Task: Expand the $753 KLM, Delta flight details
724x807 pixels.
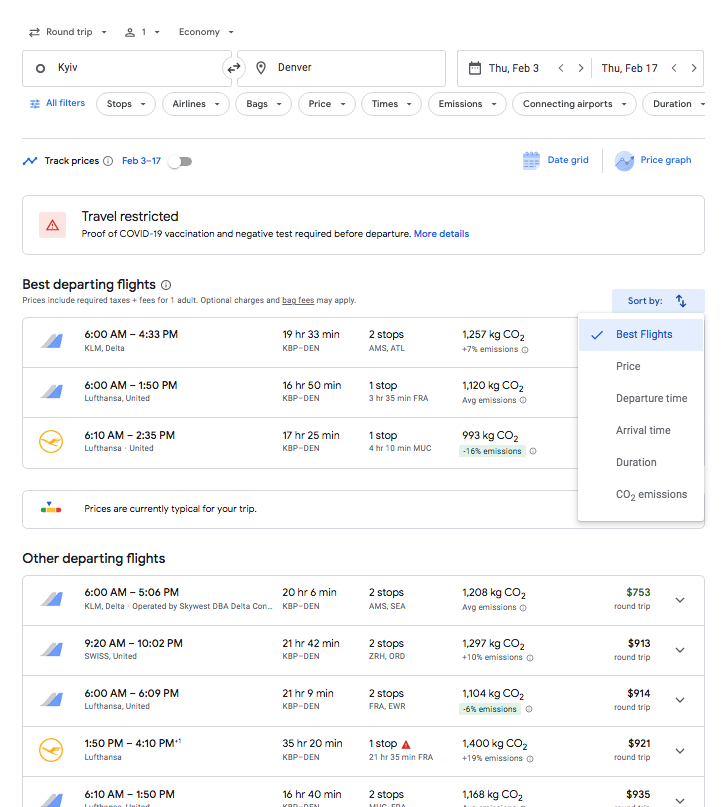Action: (680, 600)
